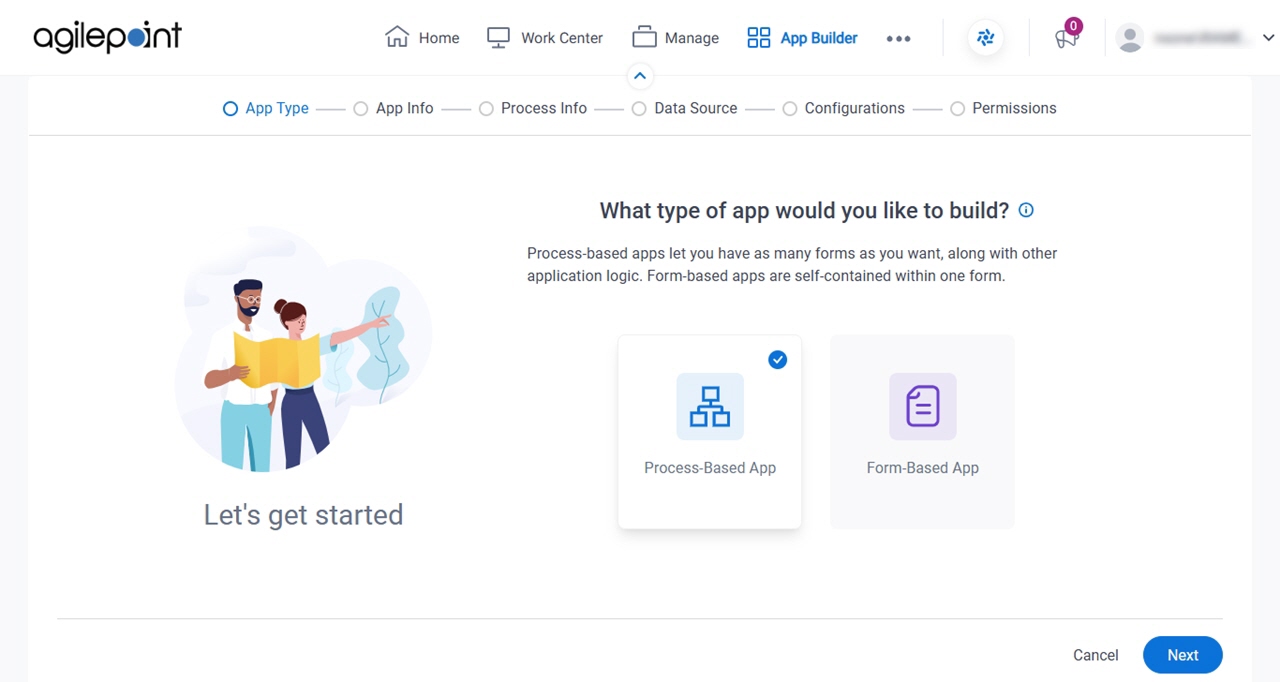1280x682 pixels.
Task: Click the info icon beside the heading
Action: tap(1025, 210)
